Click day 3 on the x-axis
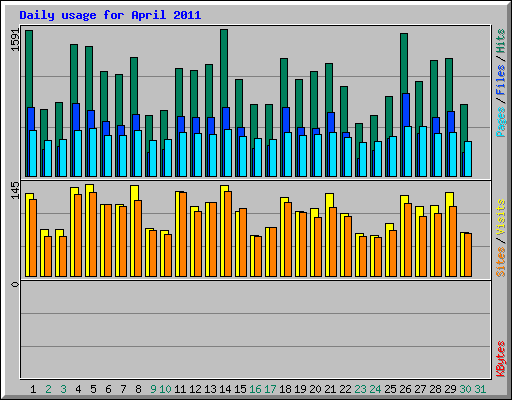The width and height of the screenshot is (512, 400). point(63,389)
